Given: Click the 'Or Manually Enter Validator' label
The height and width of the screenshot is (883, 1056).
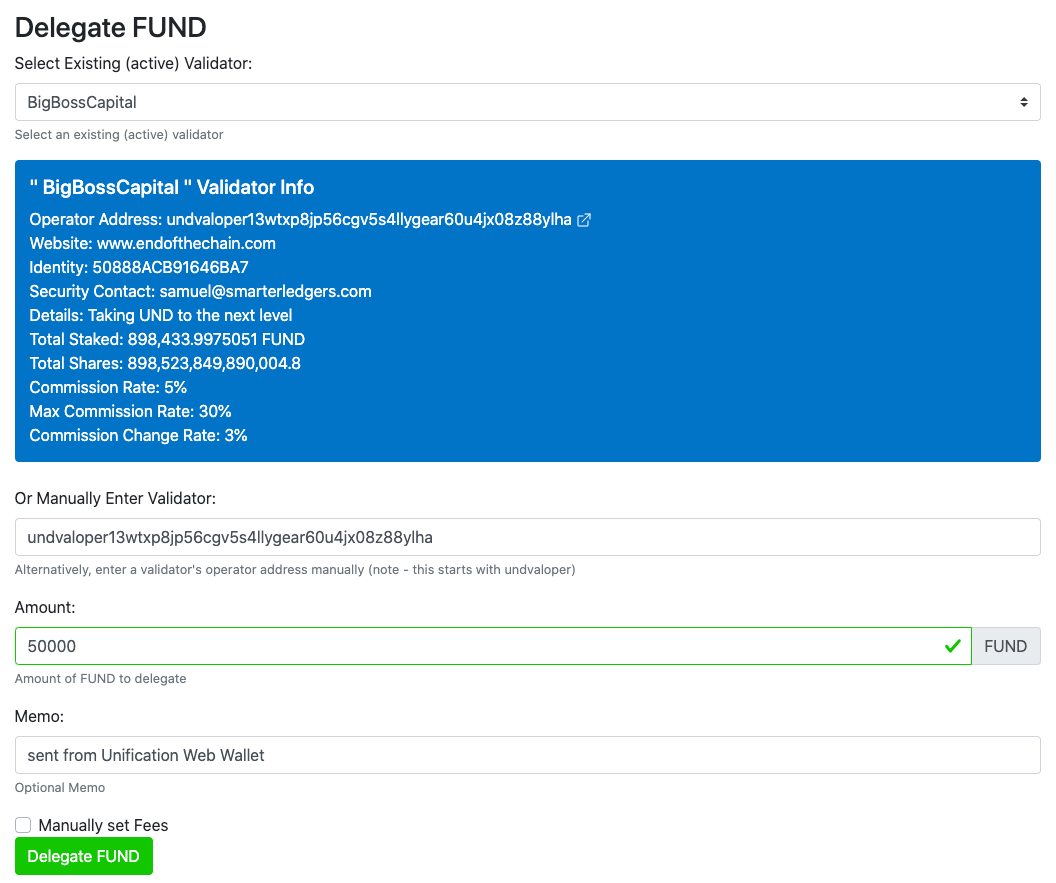Looking at the screenshot, I should point(115,498).
